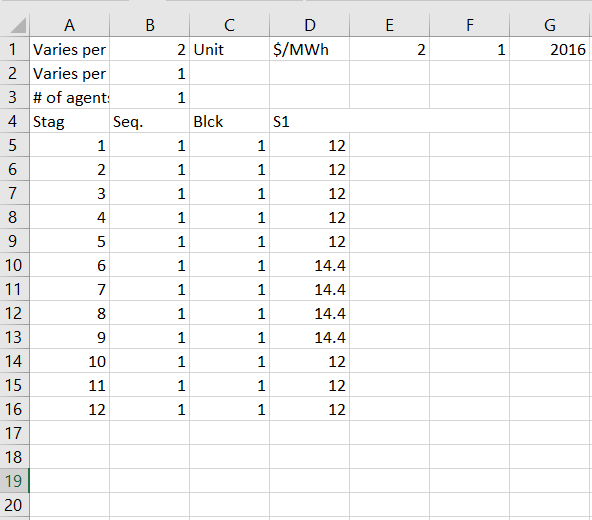592x520 pixels.
Task: Click the first 14.4 value in row 10
Action: (310, 265)
